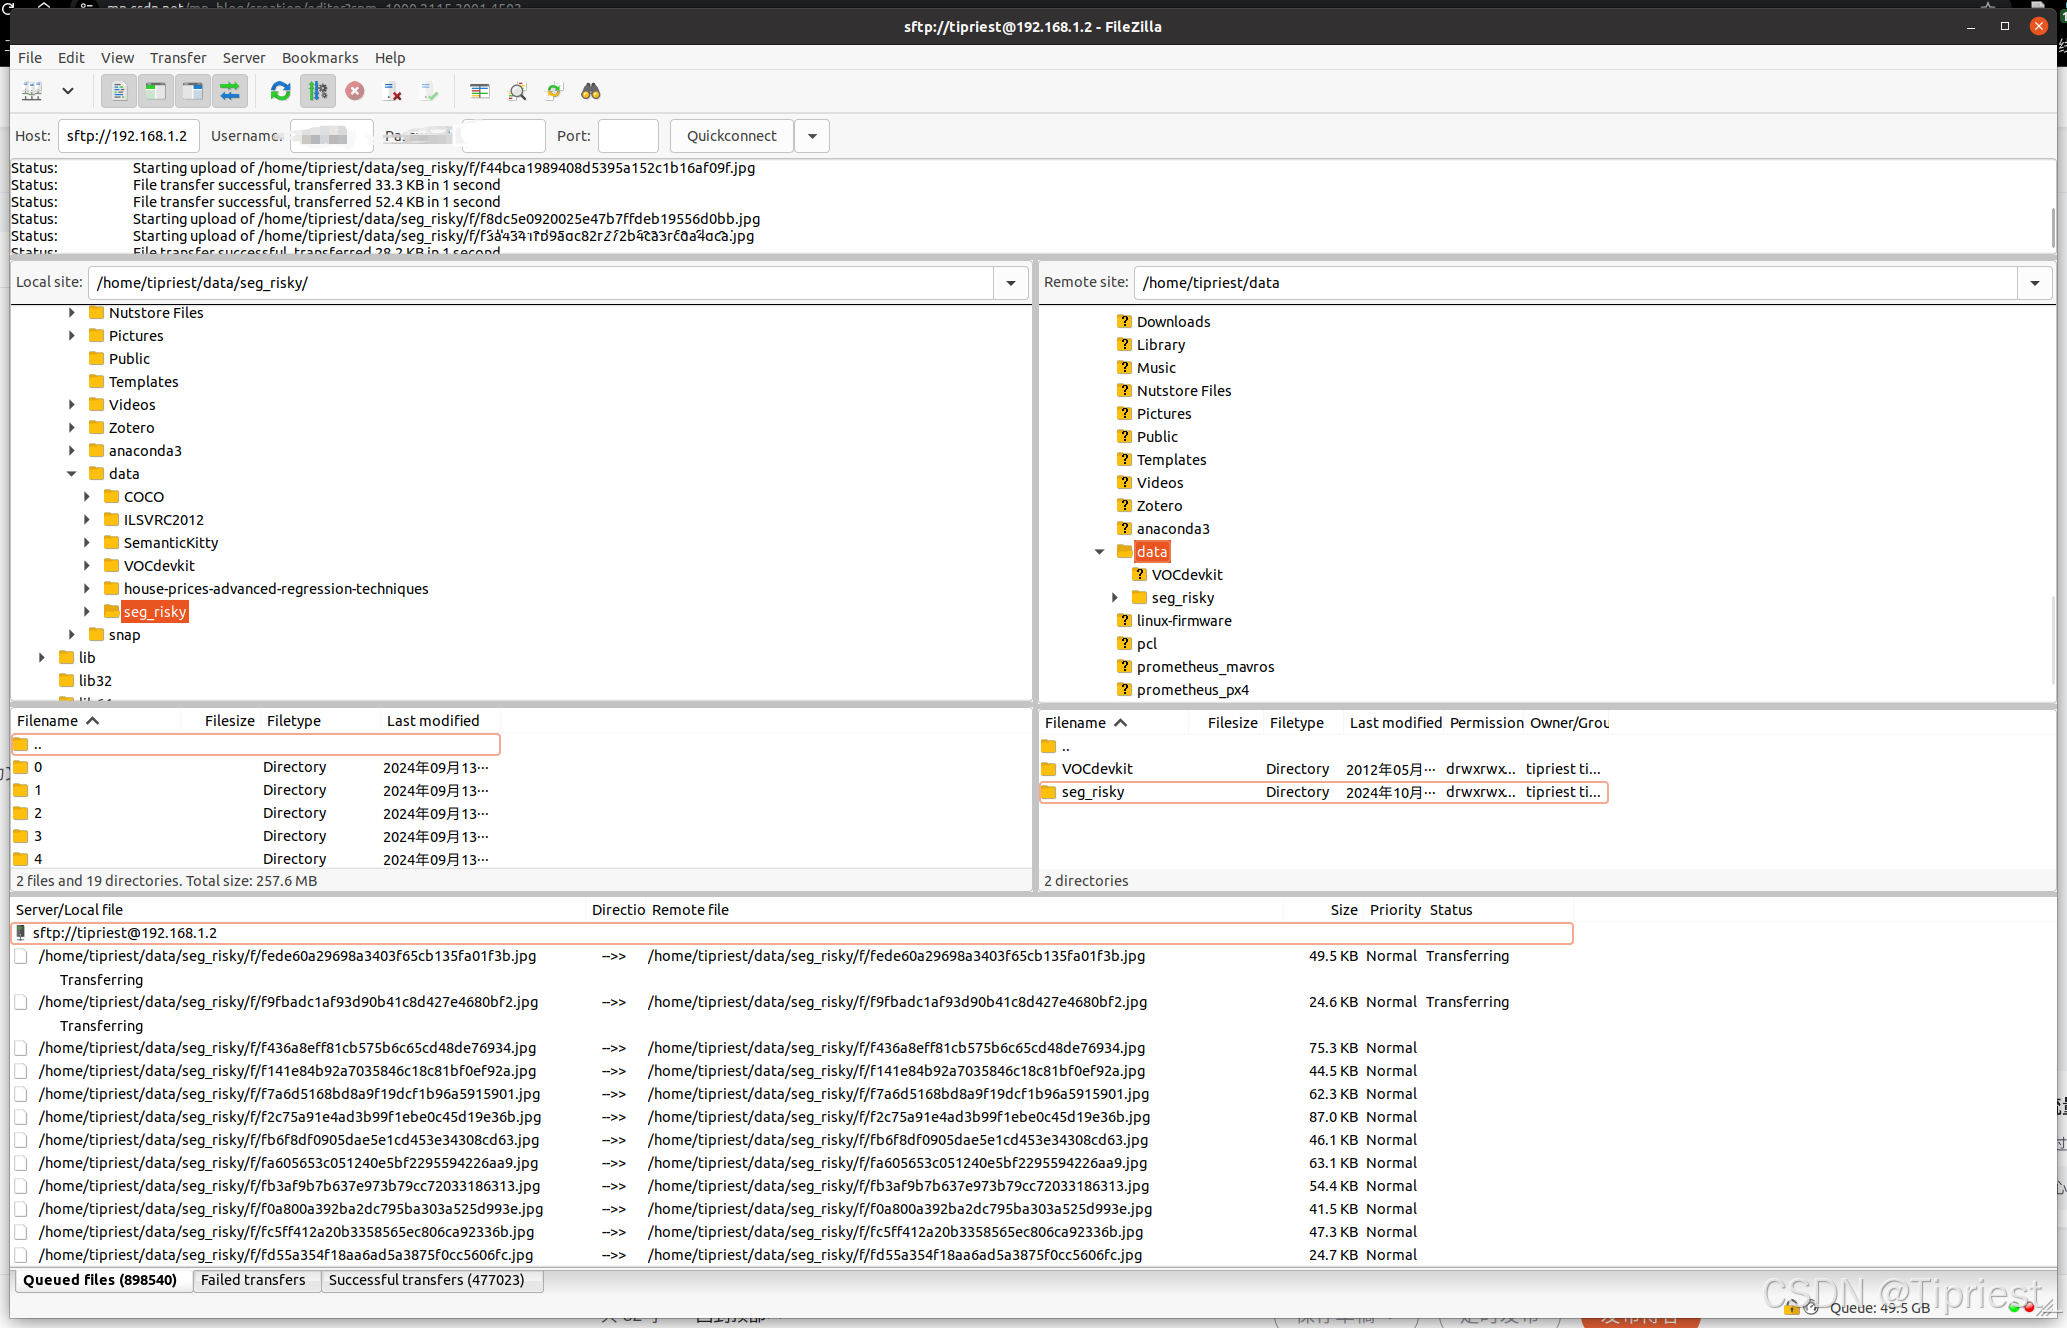Collapse the remote data folder

[x=1100, y=552]
